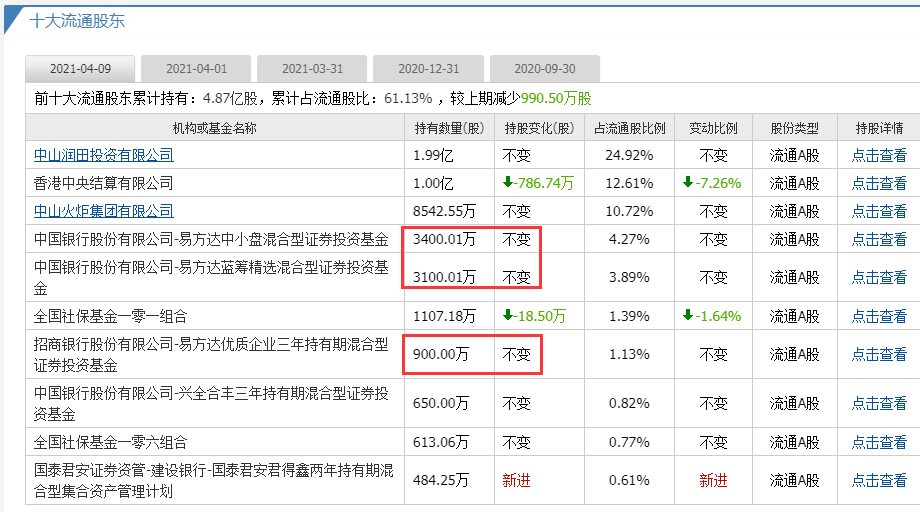The height and width of the screenshot is (512, 920).
Task: Select the 2021-03-31 date tab
Action: click(x=312, y=69)
